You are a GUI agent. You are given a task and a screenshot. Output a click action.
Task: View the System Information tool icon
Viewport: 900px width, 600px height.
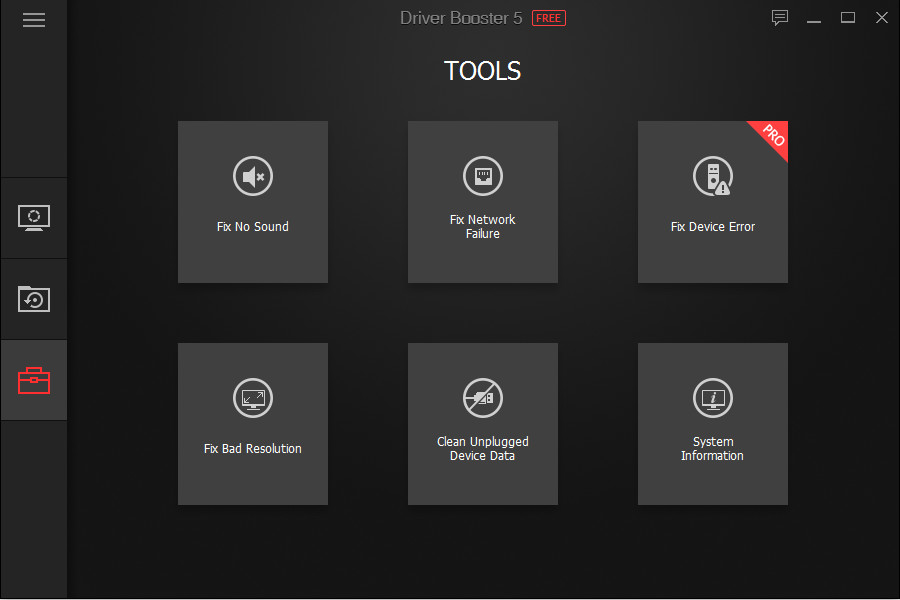(x=712, y=397)
